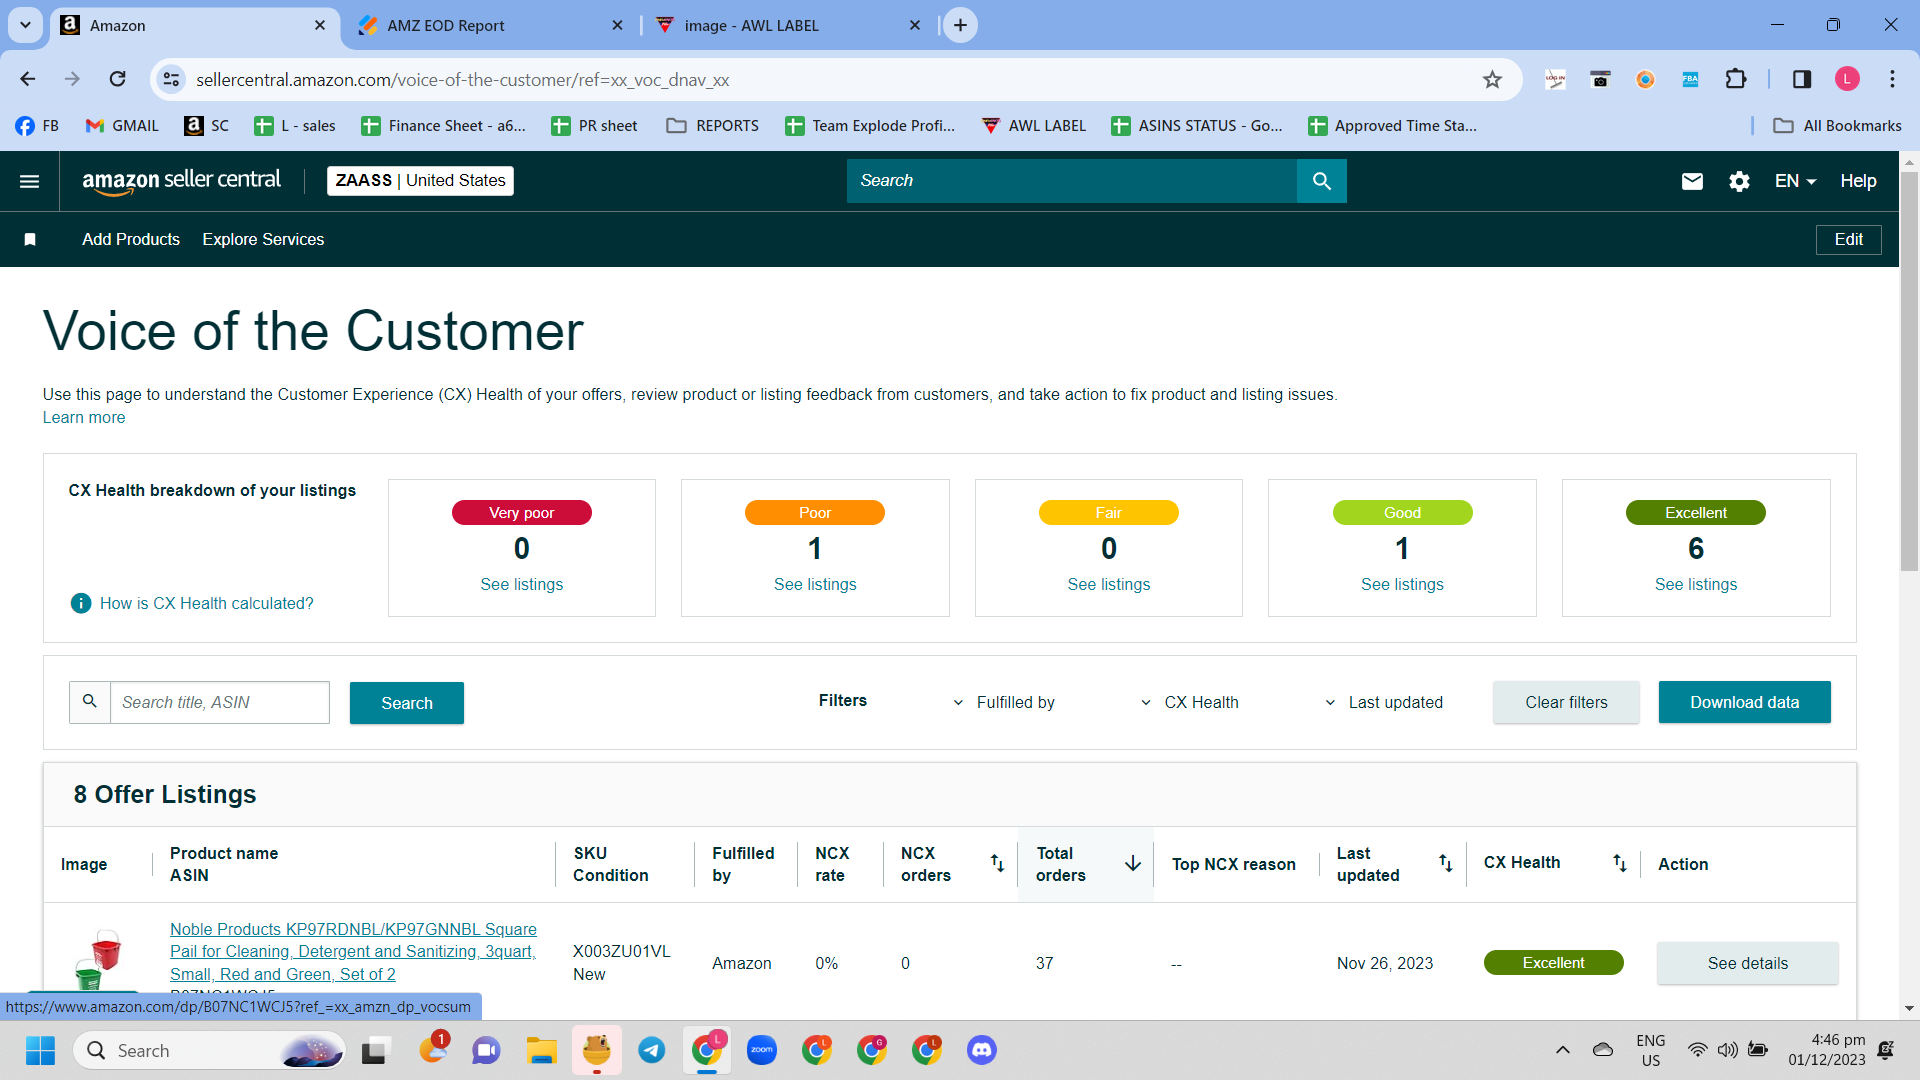Viewport: 1920px width, 1080px height.
Task: Open the Noble Products Square Pail product link
Action: [353, 951]
